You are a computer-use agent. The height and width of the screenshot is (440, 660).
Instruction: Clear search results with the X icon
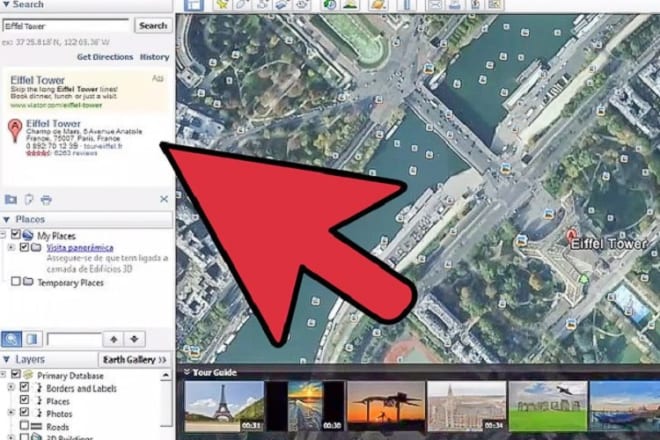pyautogui.click(x=164, y=199)
